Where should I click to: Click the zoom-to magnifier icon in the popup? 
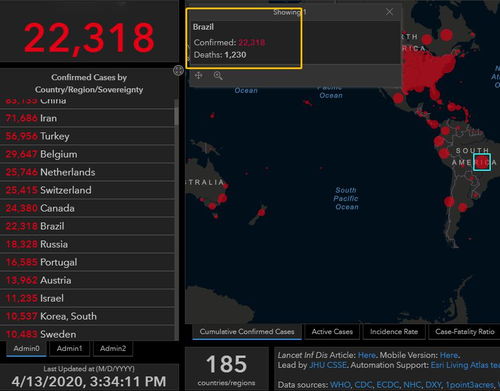pyautogui.click(x=218, y=76)
